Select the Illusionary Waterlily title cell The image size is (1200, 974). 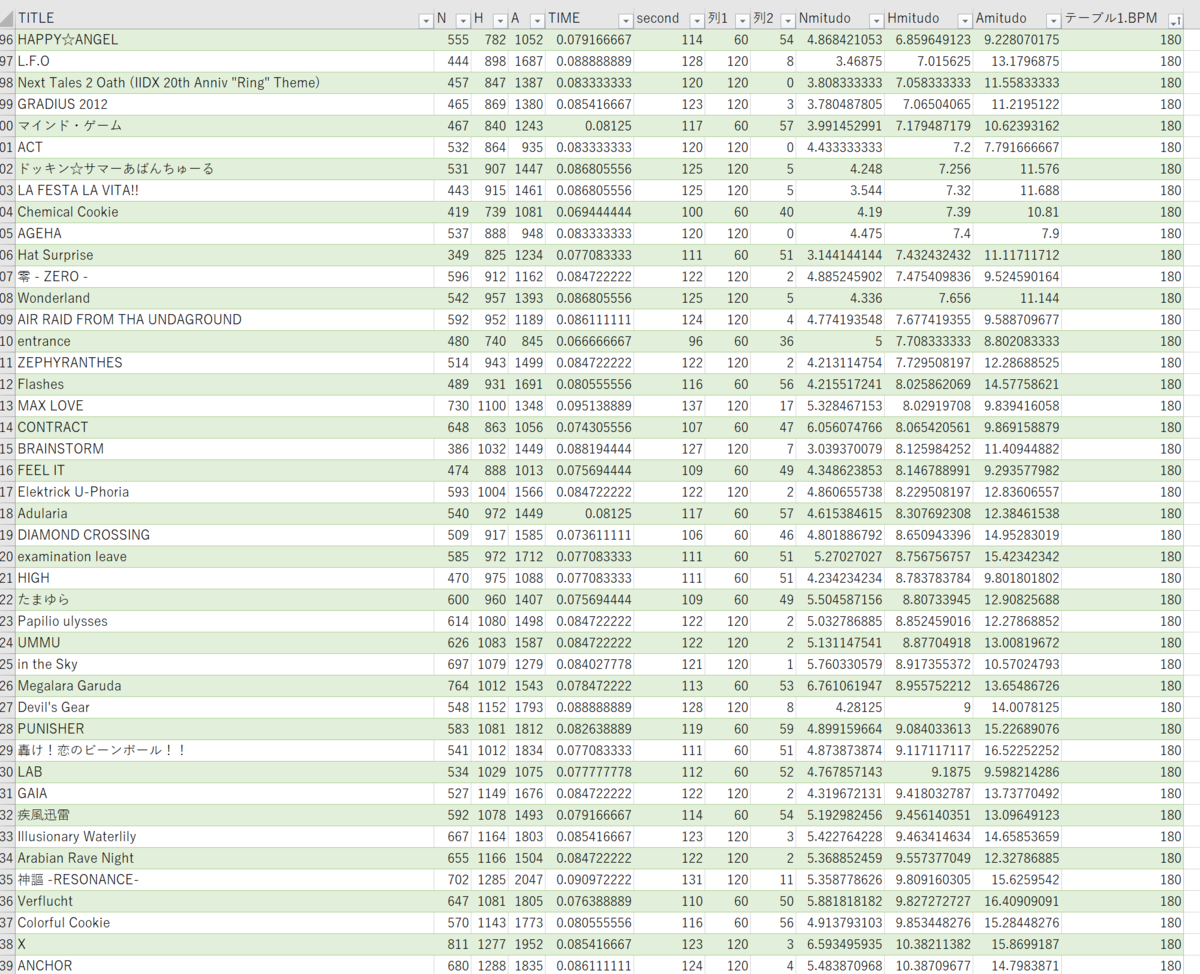click(224, 836)
